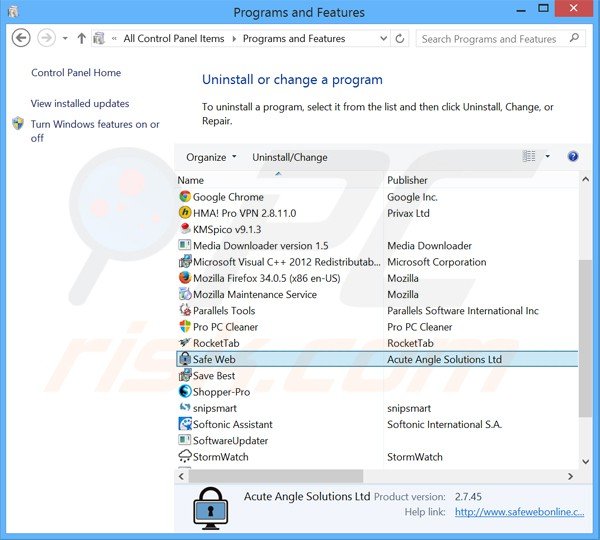
Task: Click the search magnifier icon
Action: [x=574, y=38]
